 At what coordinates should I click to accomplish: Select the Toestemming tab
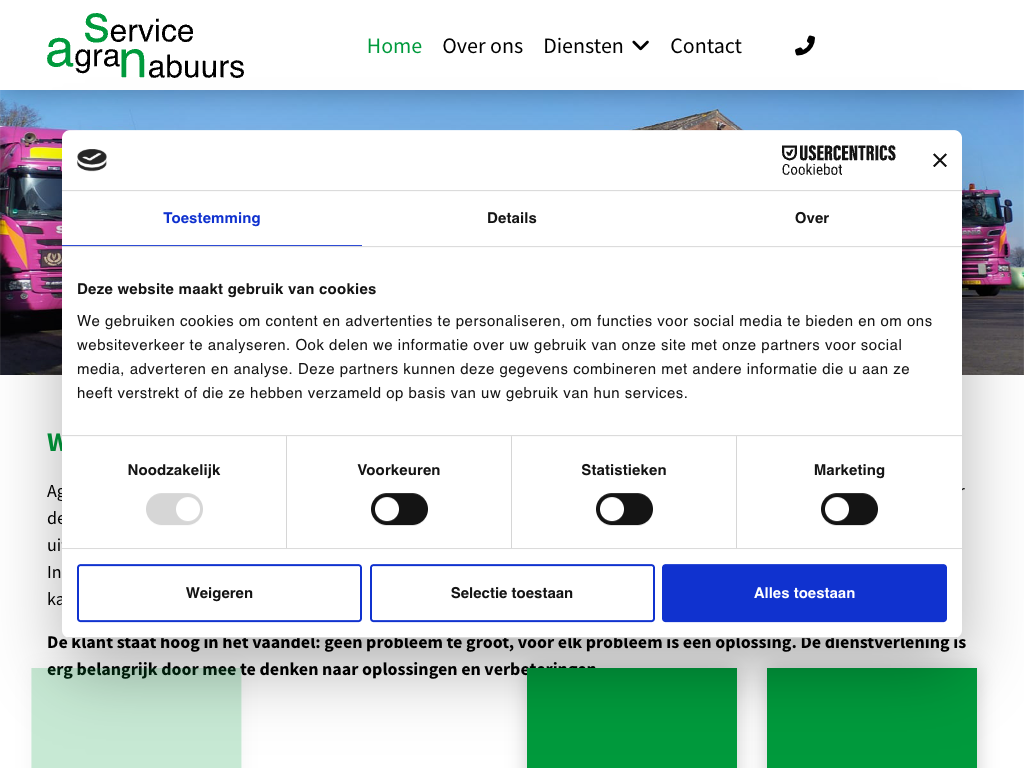(212, 218)
